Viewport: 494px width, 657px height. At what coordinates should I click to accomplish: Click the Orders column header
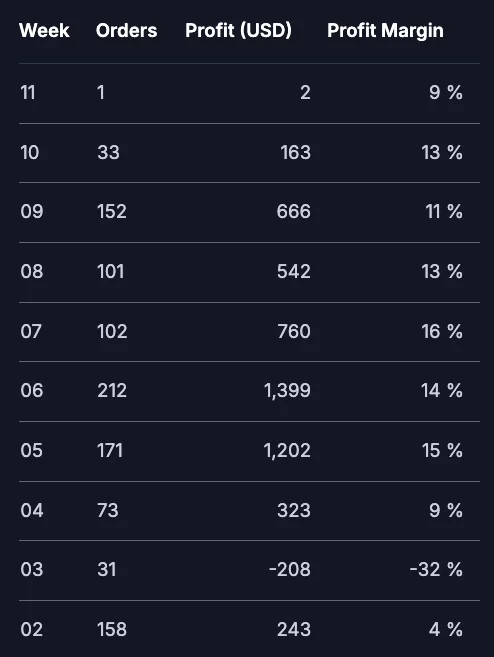click(127, 31)
